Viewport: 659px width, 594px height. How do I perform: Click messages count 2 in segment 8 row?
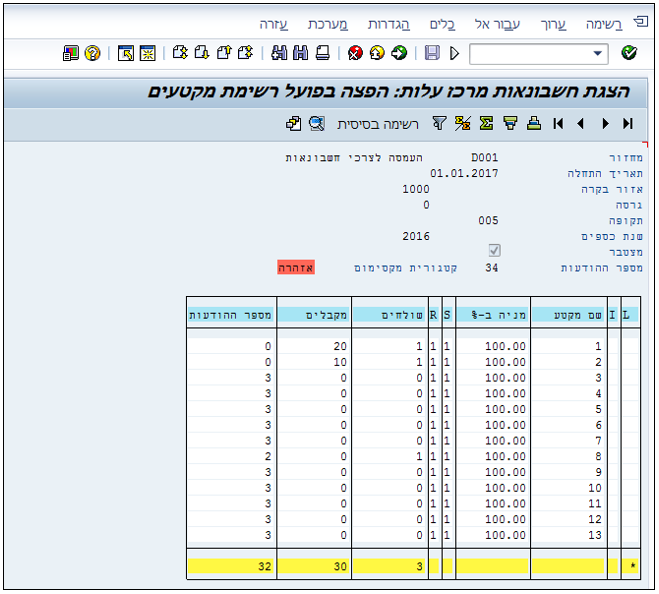(x=268, y=457)
